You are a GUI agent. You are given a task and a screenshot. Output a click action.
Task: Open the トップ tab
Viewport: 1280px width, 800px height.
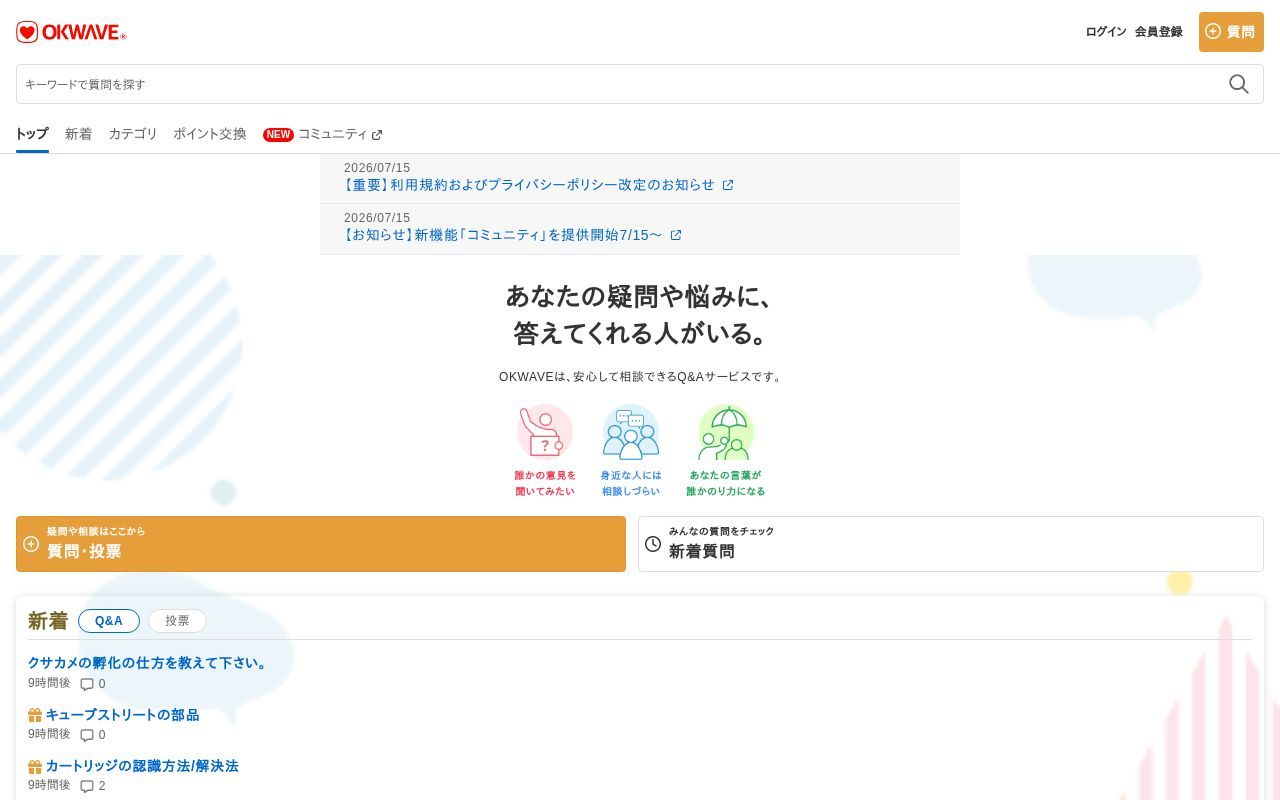(x=32, y=134)
